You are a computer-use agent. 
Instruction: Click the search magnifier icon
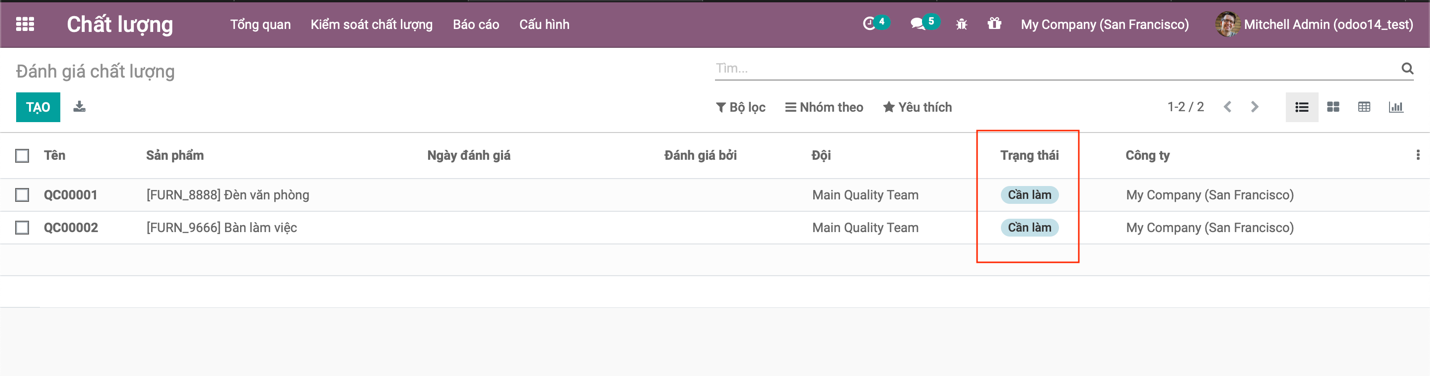pos(1407,69)
